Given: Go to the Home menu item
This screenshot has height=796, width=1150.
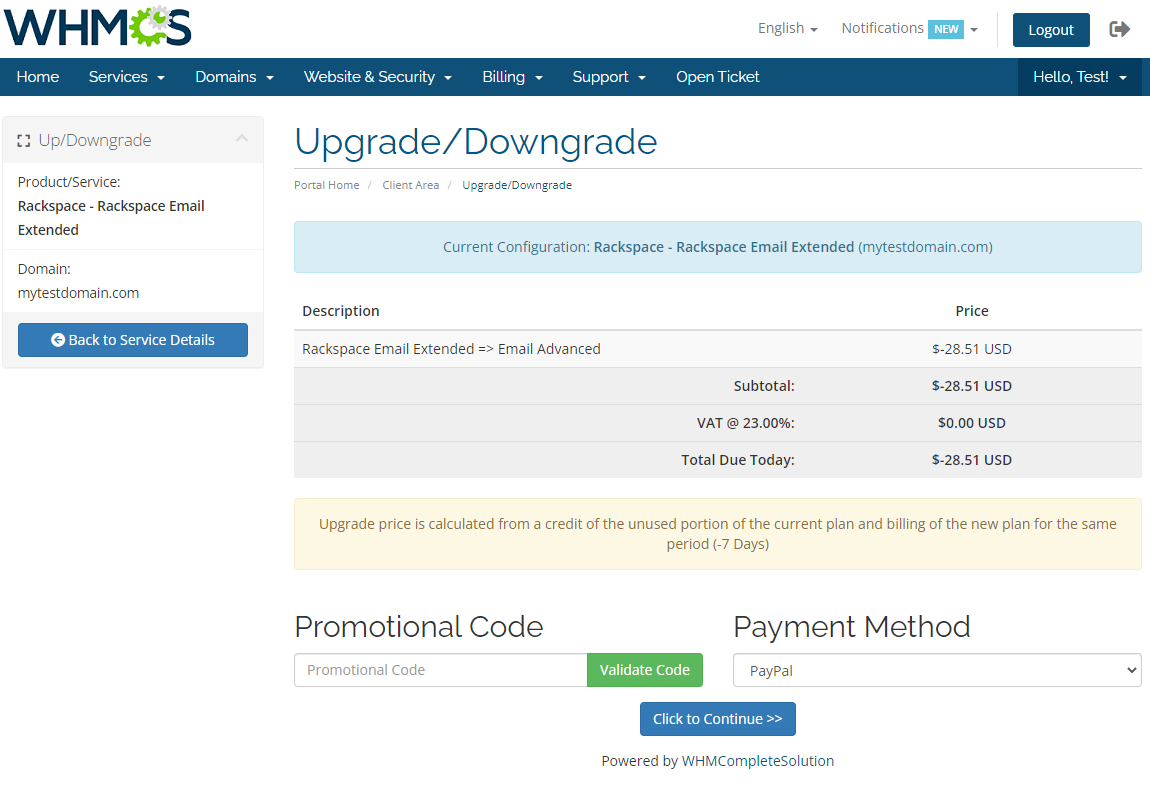Looking at the screenshot, I should coord(37,77).
